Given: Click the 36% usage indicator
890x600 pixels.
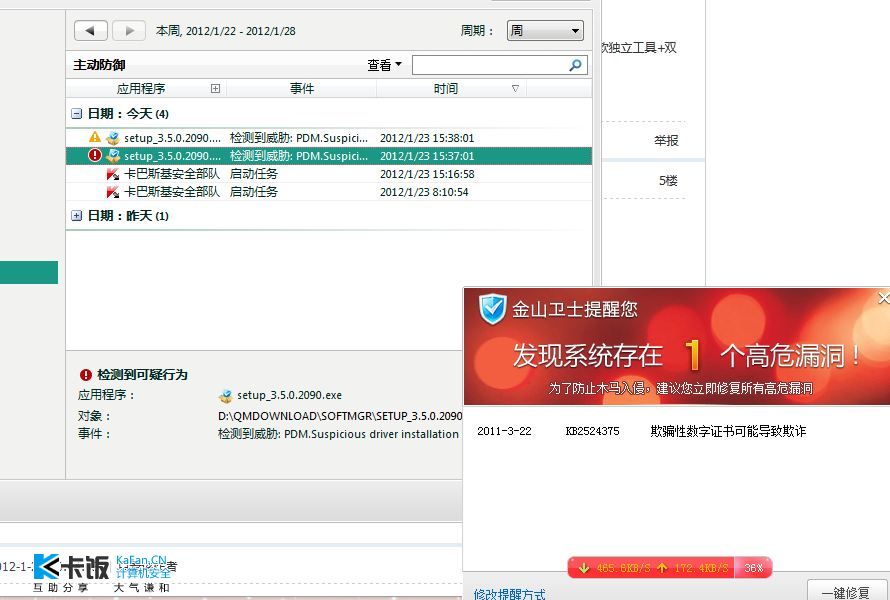Looking at the screenshot, I should click(x=753, y=568).
